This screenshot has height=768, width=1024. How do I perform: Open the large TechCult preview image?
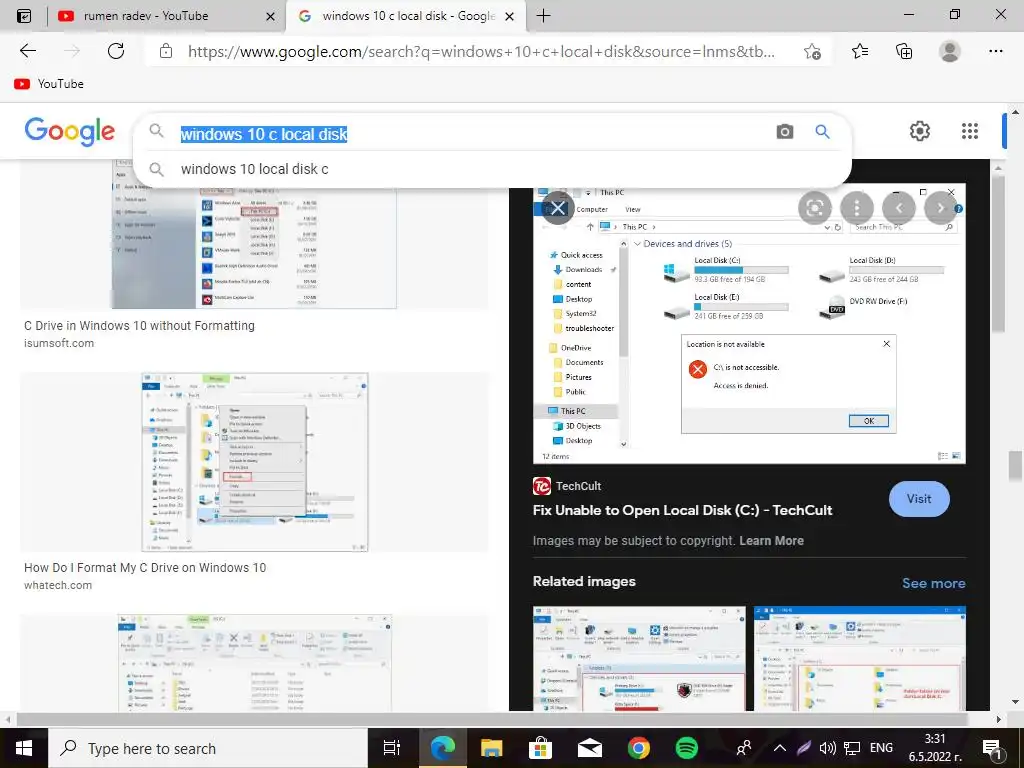[749, 325]
